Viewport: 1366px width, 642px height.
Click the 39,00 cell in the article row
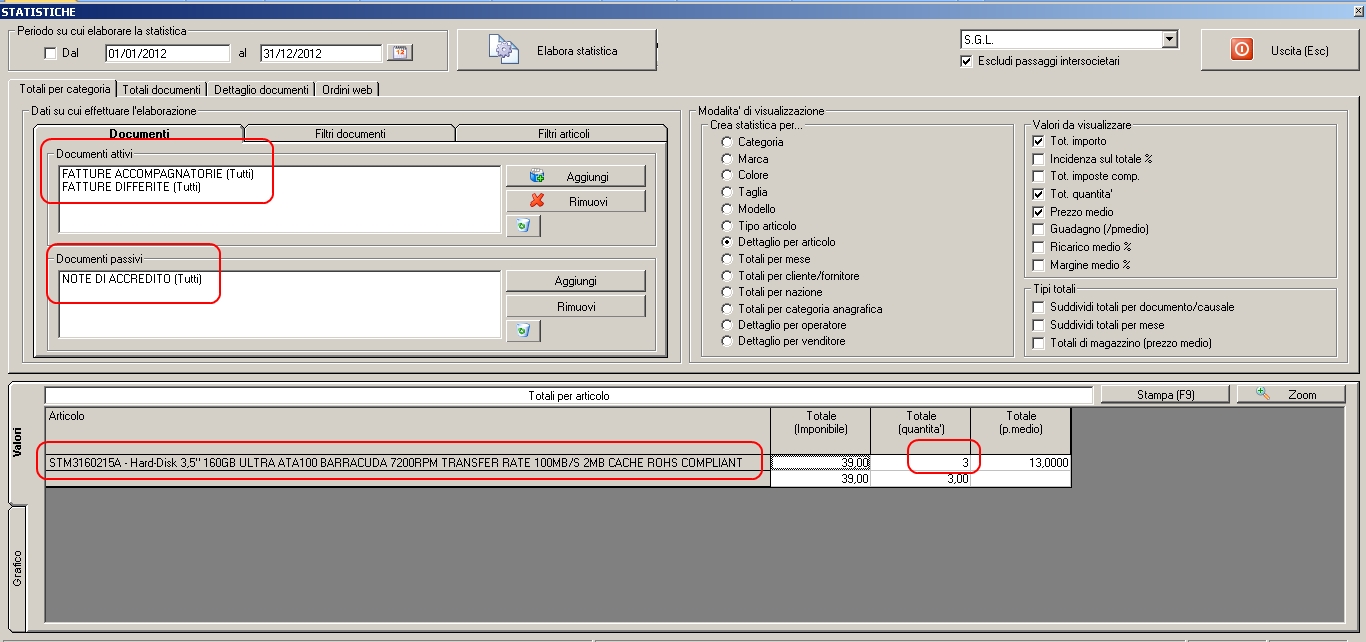[820, 463]
